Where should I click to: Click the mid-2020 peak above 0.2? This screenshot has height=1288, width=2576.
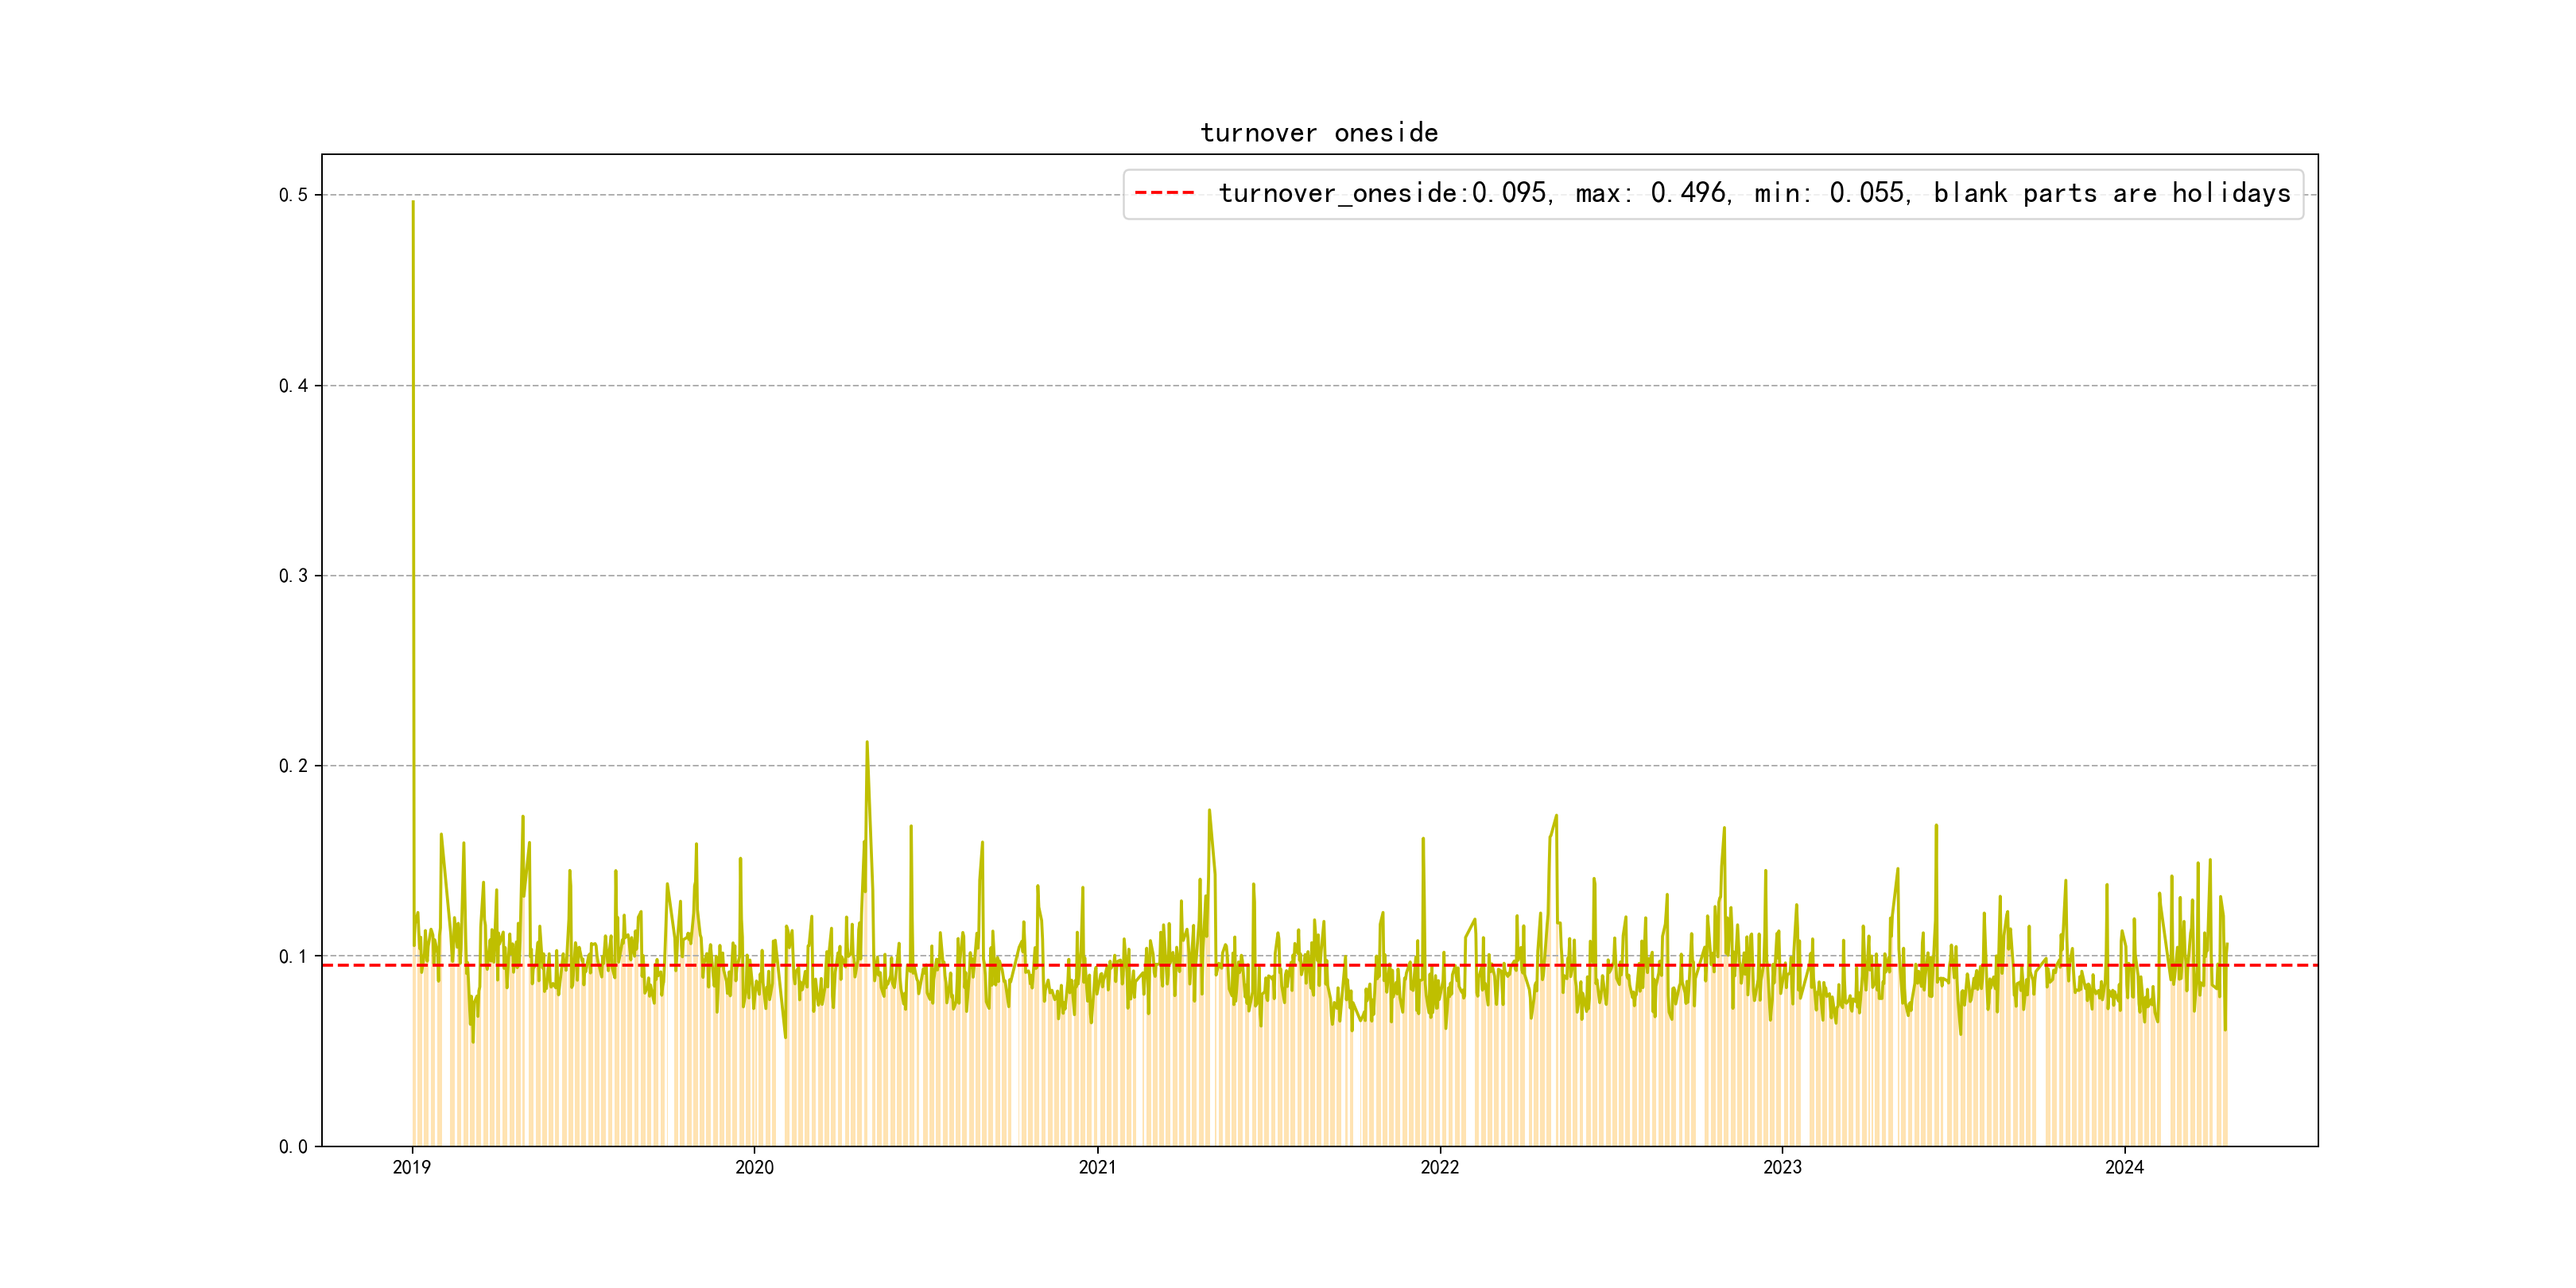click(x=867, y=743)
